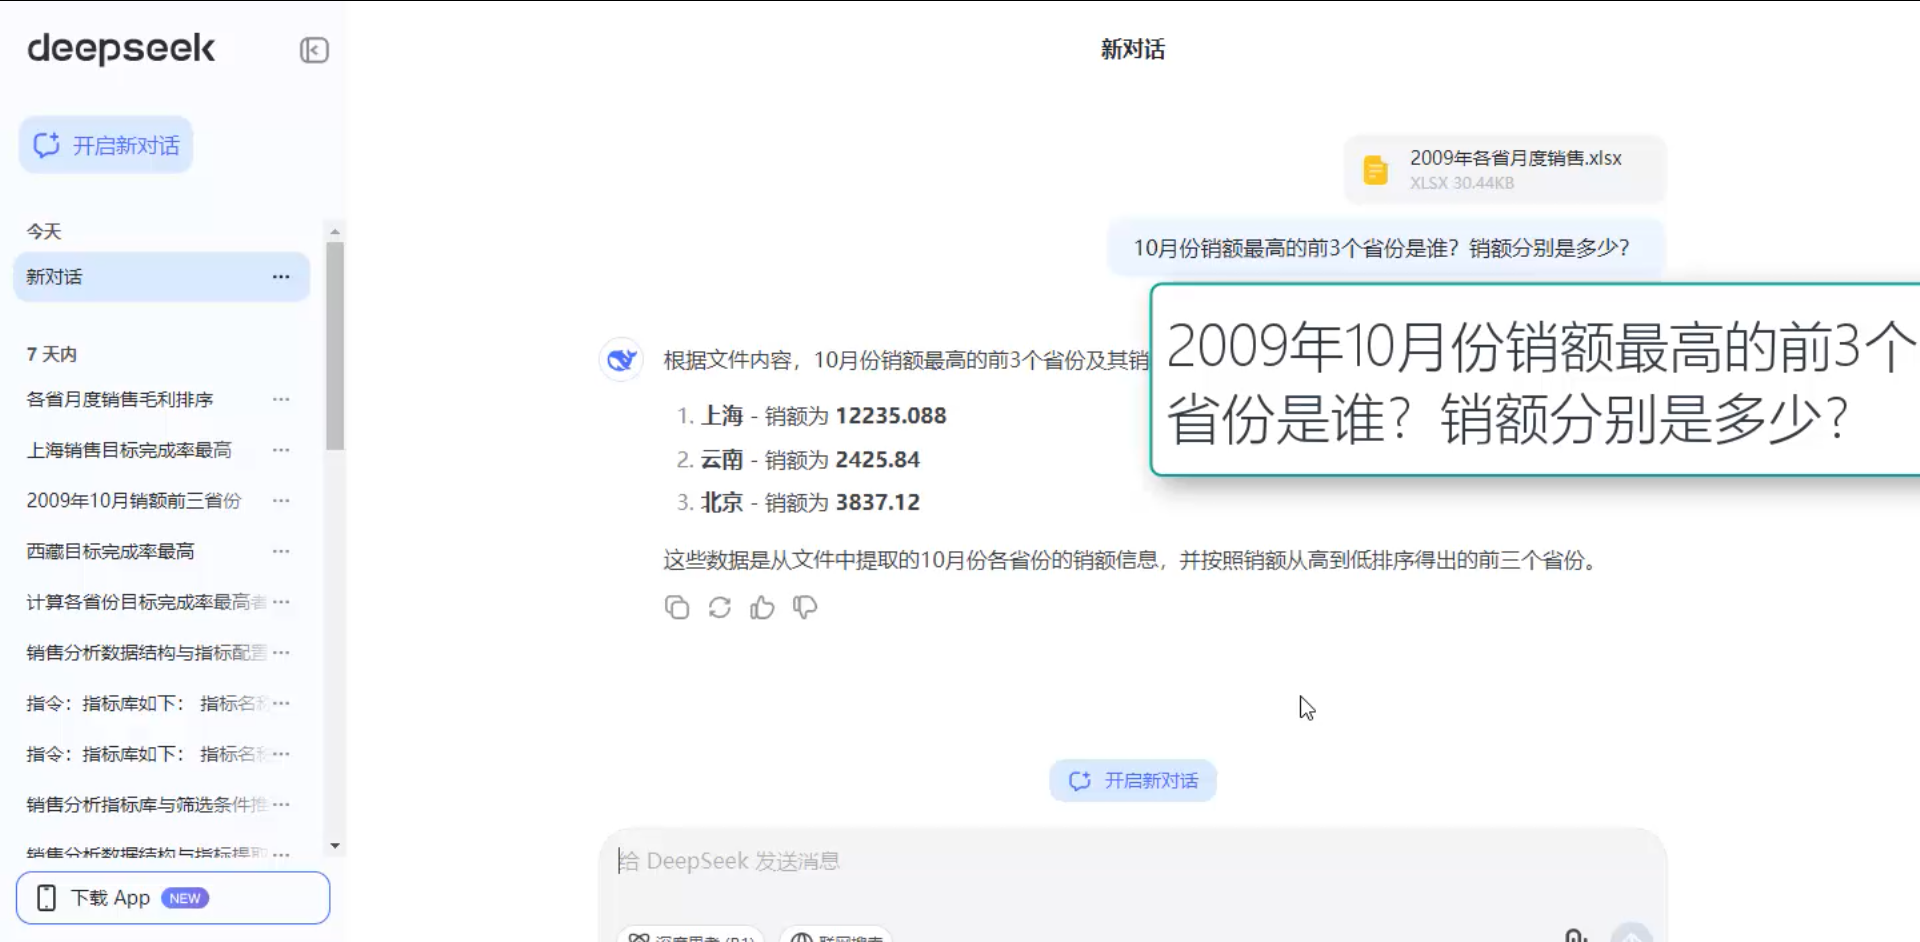The width and height of the screenshot is (1920, 942).
Task: Select the 新对话 chat in today's list
Action: pos(161,277)
